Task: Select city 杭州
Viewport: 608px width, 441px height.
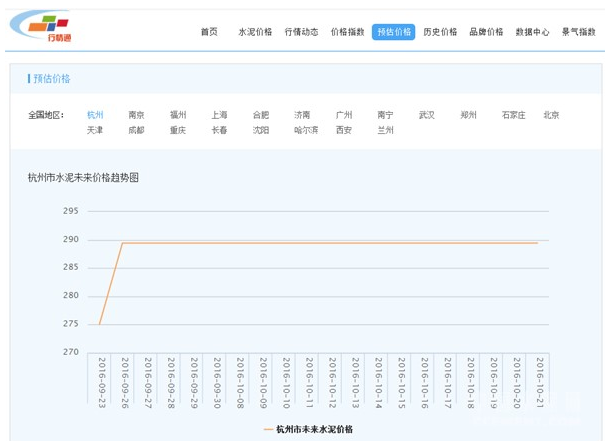Action: (x=95, y=115)
